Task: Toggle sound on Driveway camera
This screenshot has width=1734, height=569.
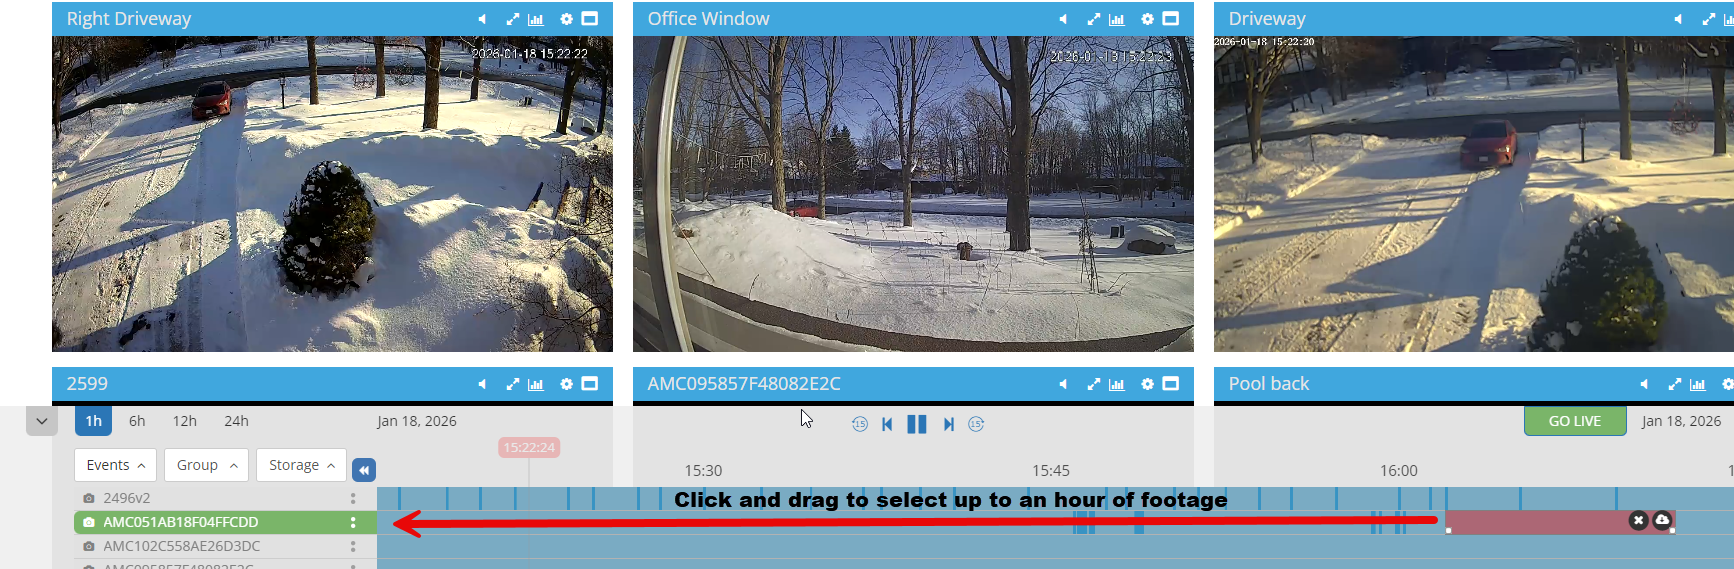Action: click(1678, 19)
